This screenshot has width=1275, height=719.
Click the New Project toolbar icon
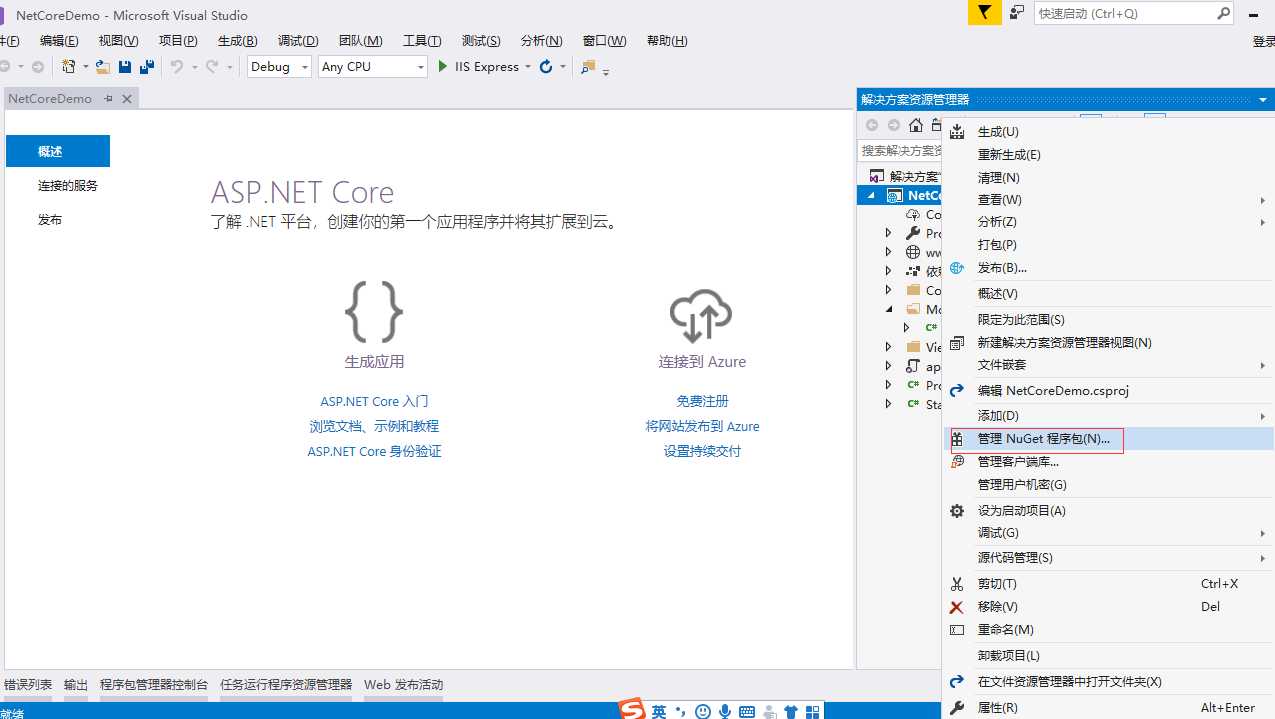tap(69, 67)
